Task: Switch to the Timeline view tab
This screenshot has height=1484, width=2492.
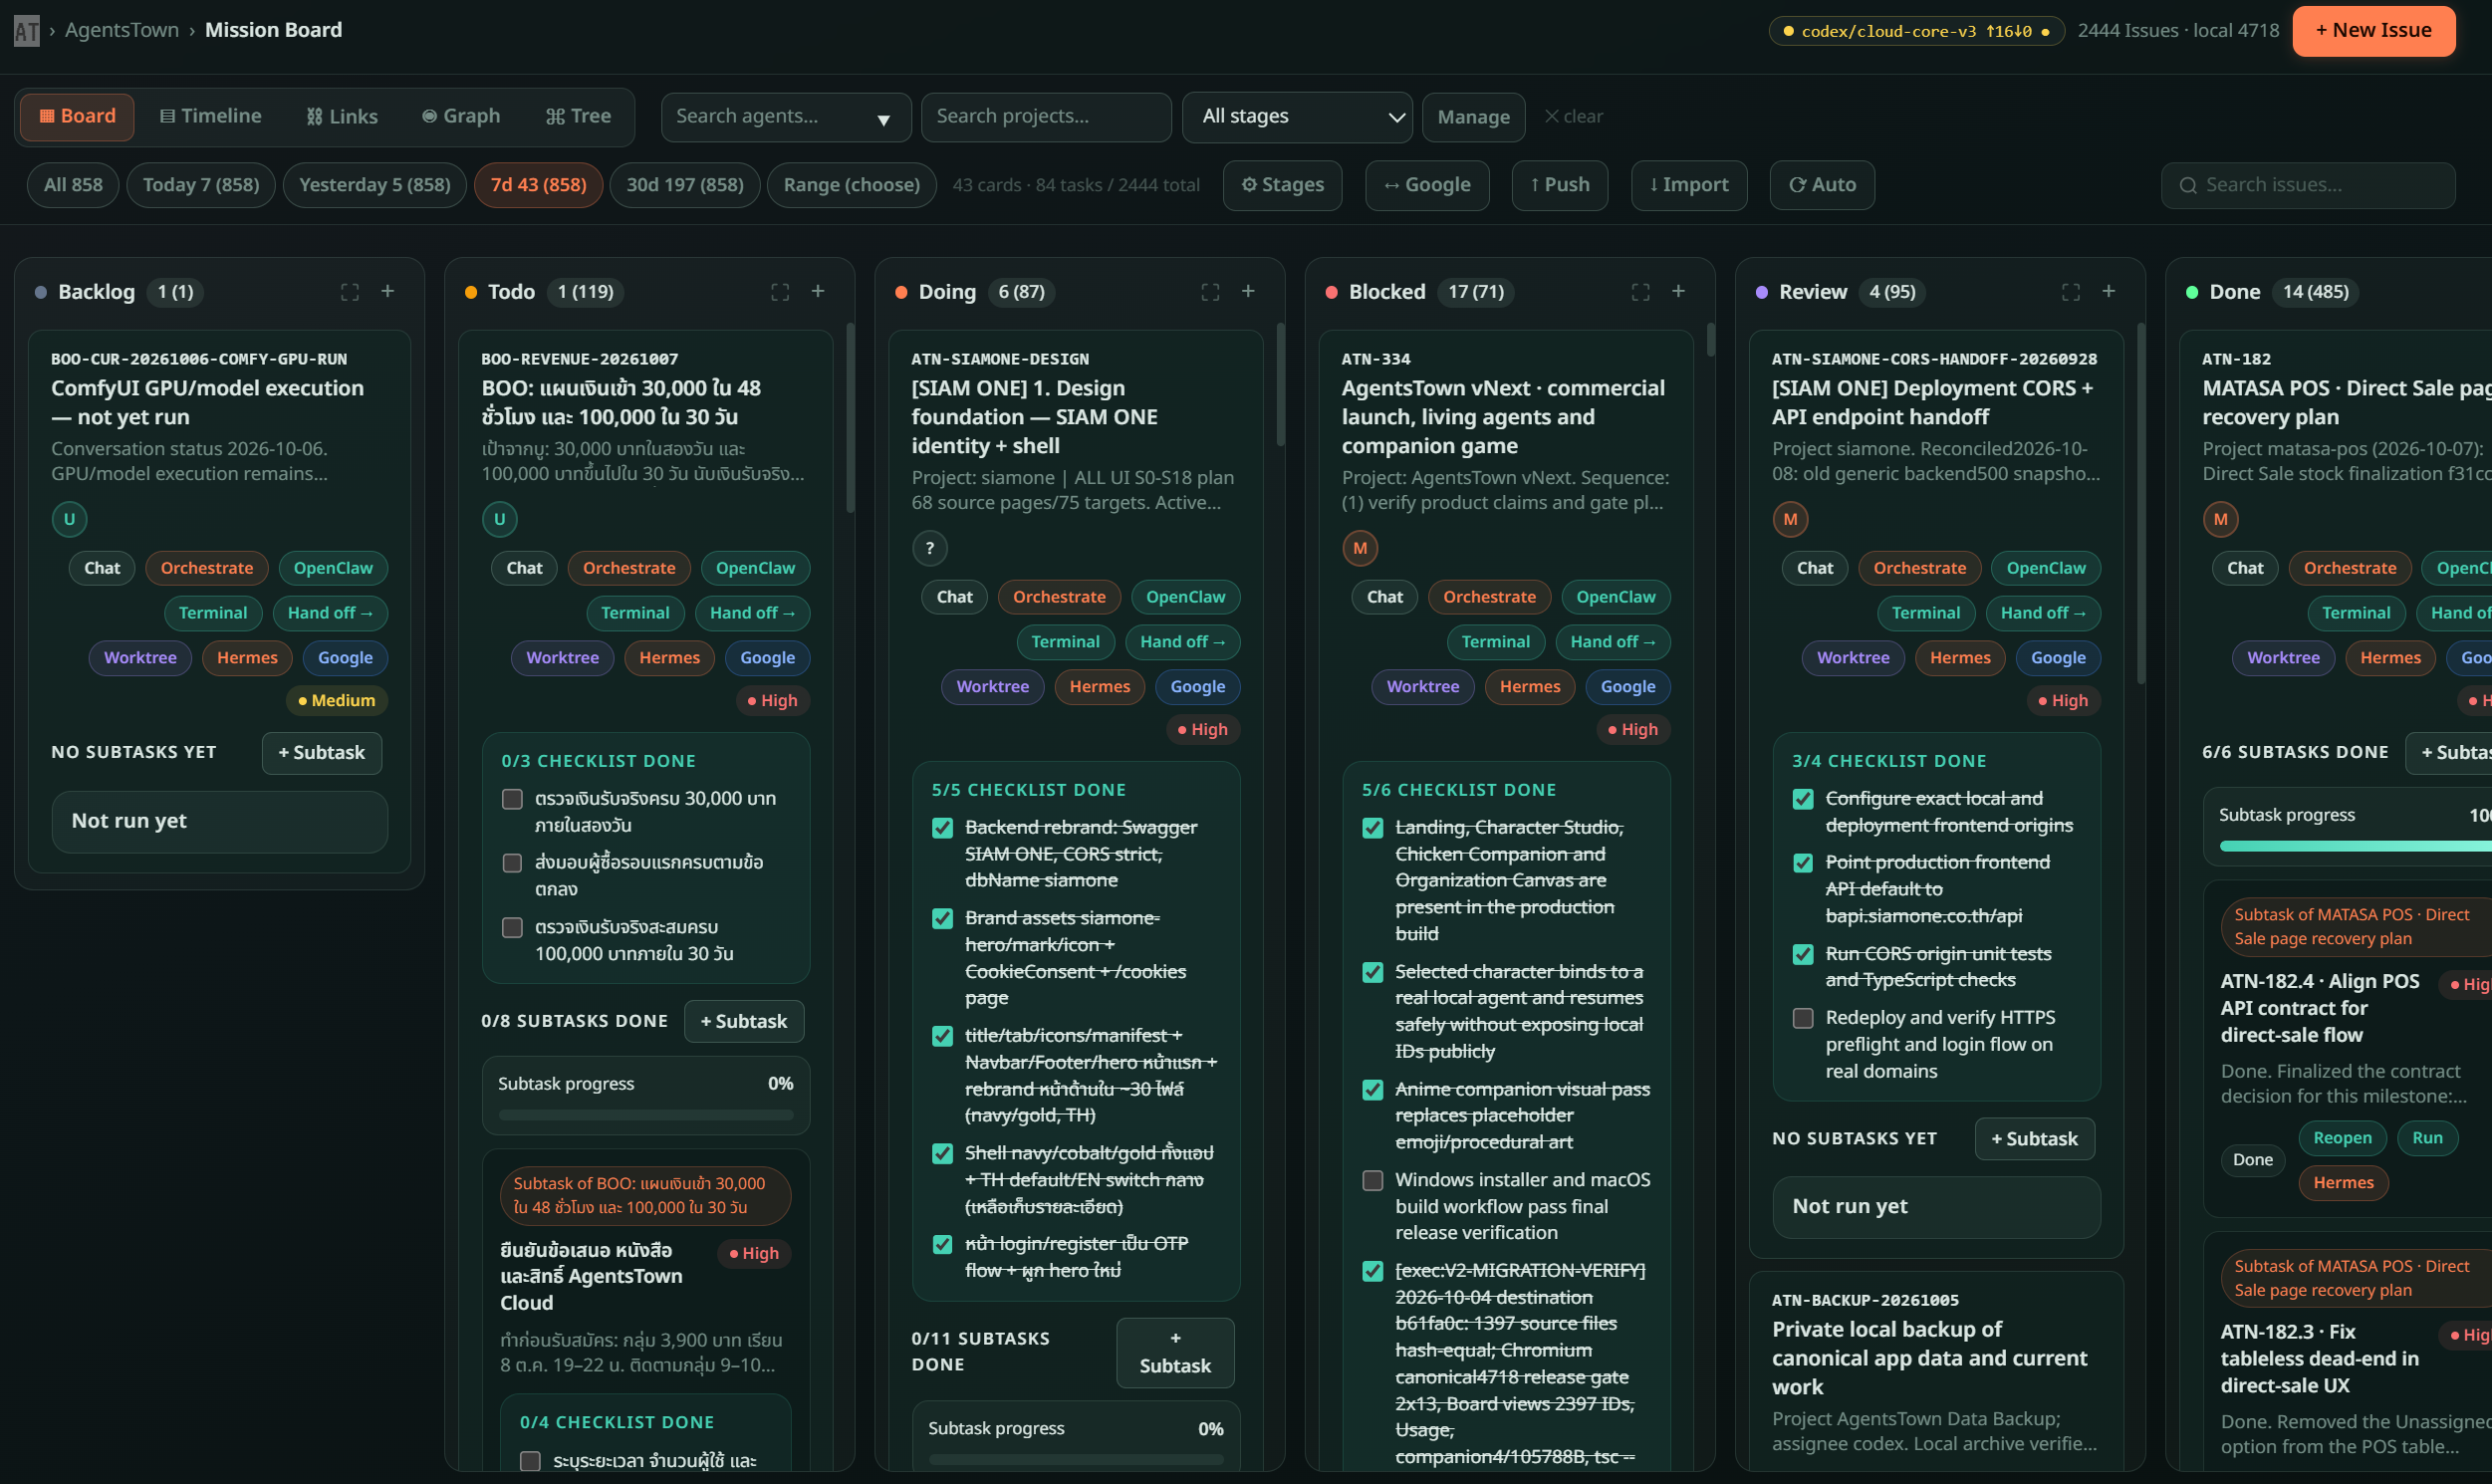Action: pos(211,116)
